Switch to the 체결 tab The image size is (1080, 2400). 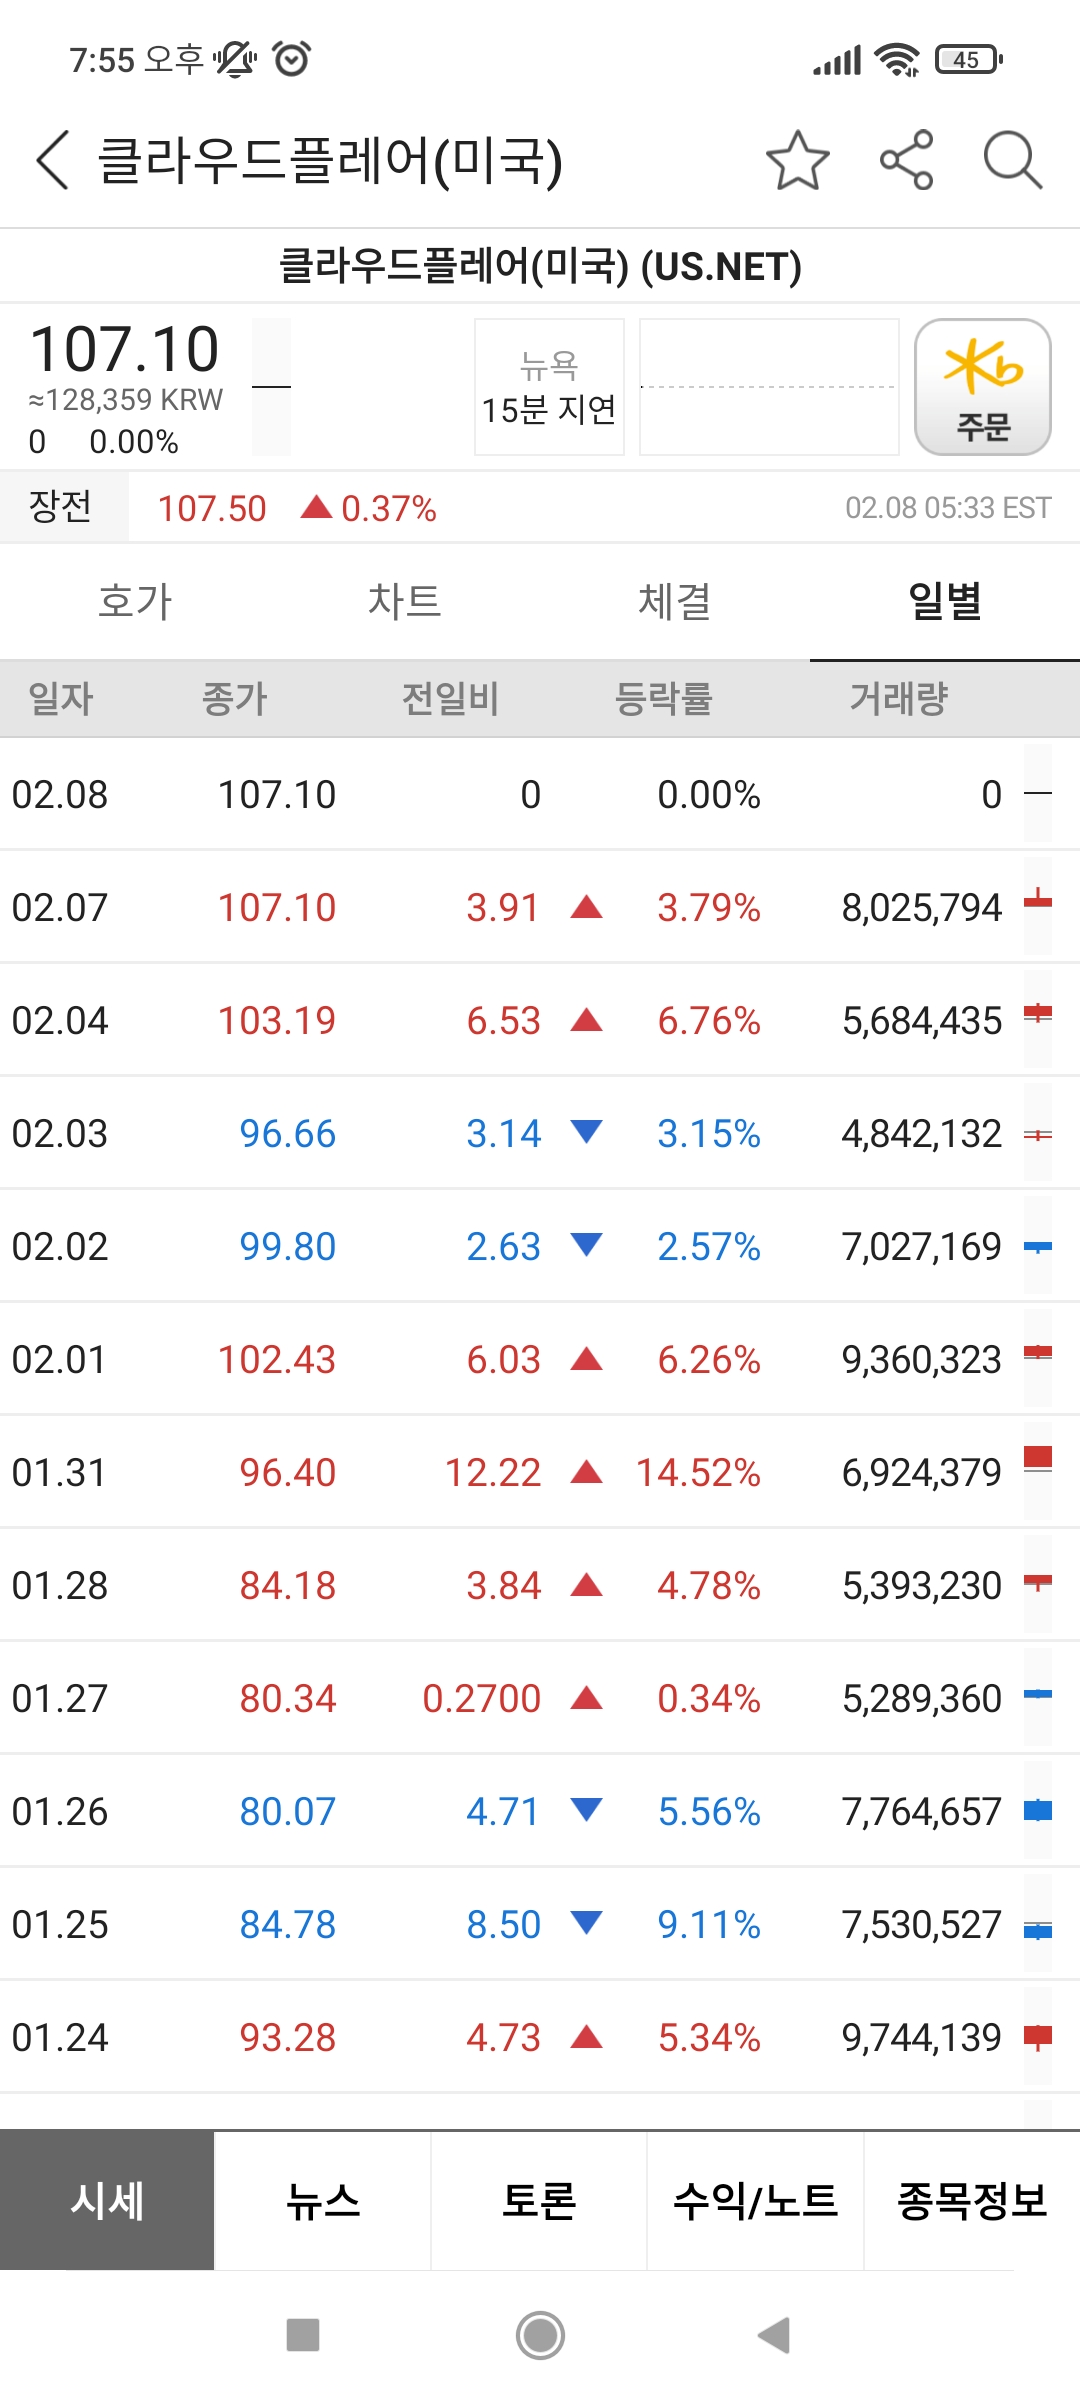[x=675, y=602]
